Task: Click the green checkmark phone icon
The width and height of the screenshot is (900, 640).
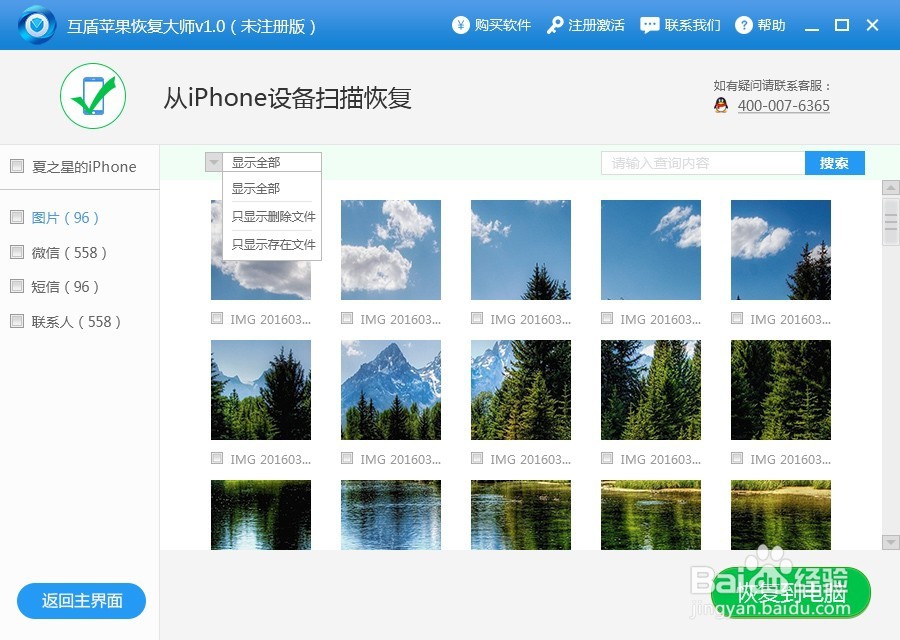Action: click(93, 96)
